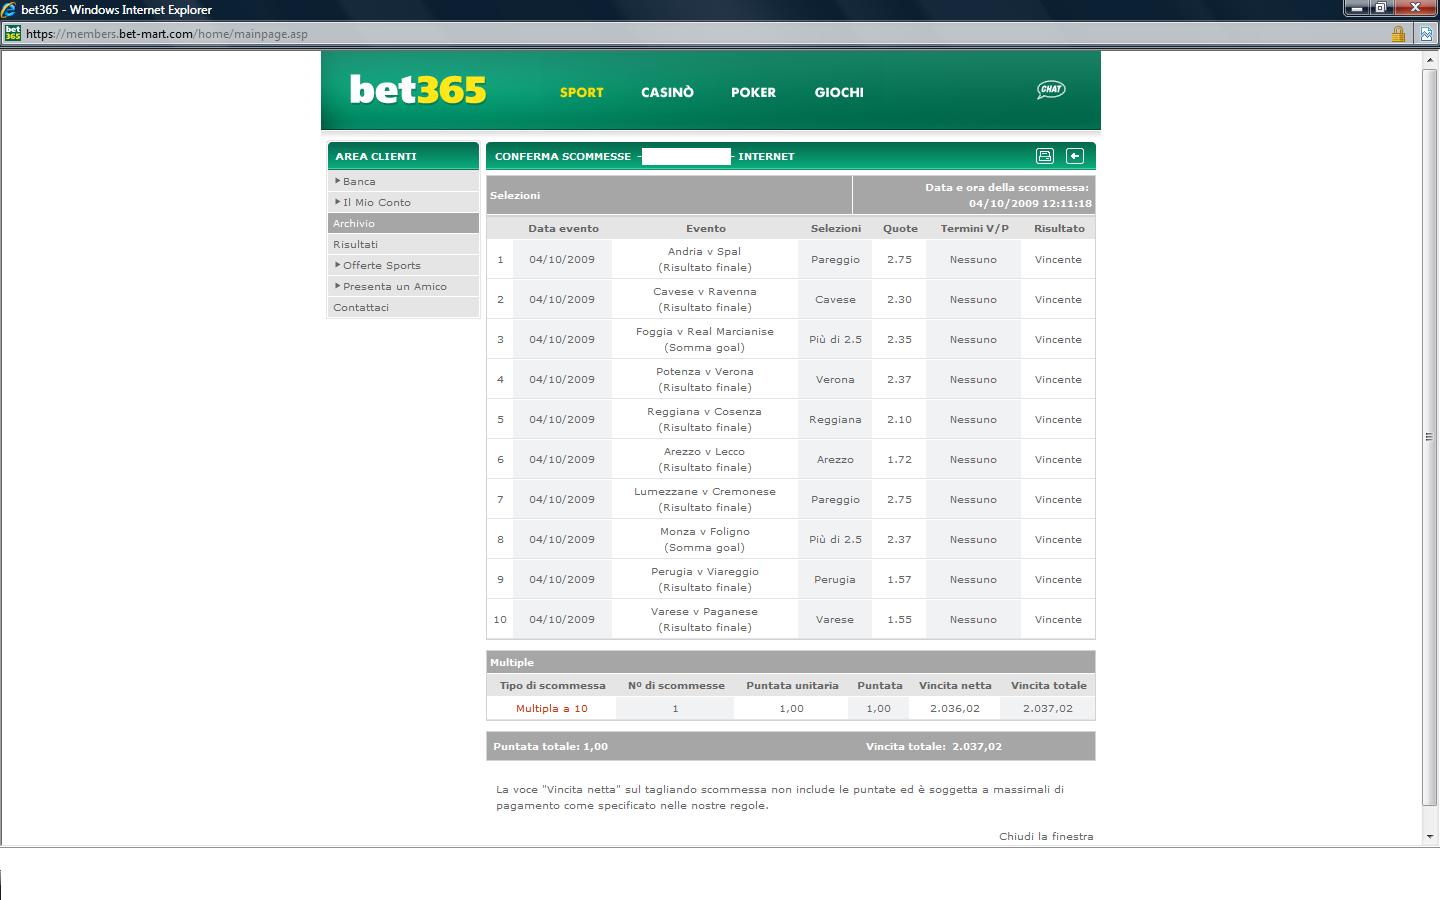1440x900 pixels.
Task: Click the 'Data evento' column header
Action: (x=563, y=229)
